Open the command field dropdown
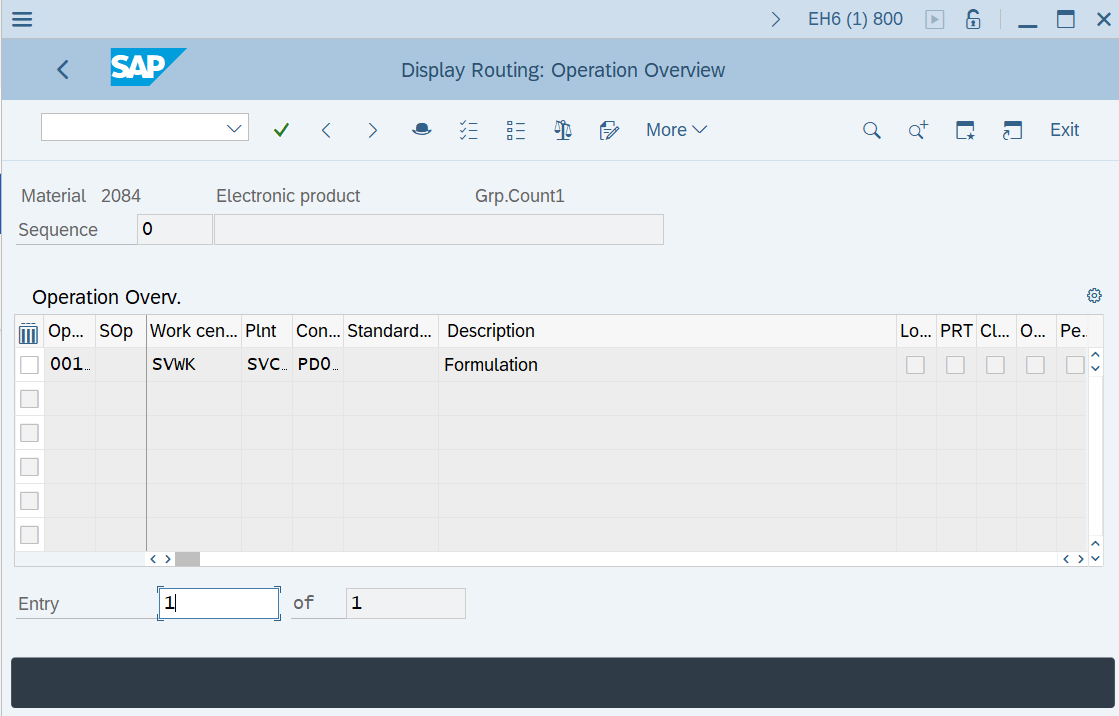 pyautogui.click(x=232, y=127)
